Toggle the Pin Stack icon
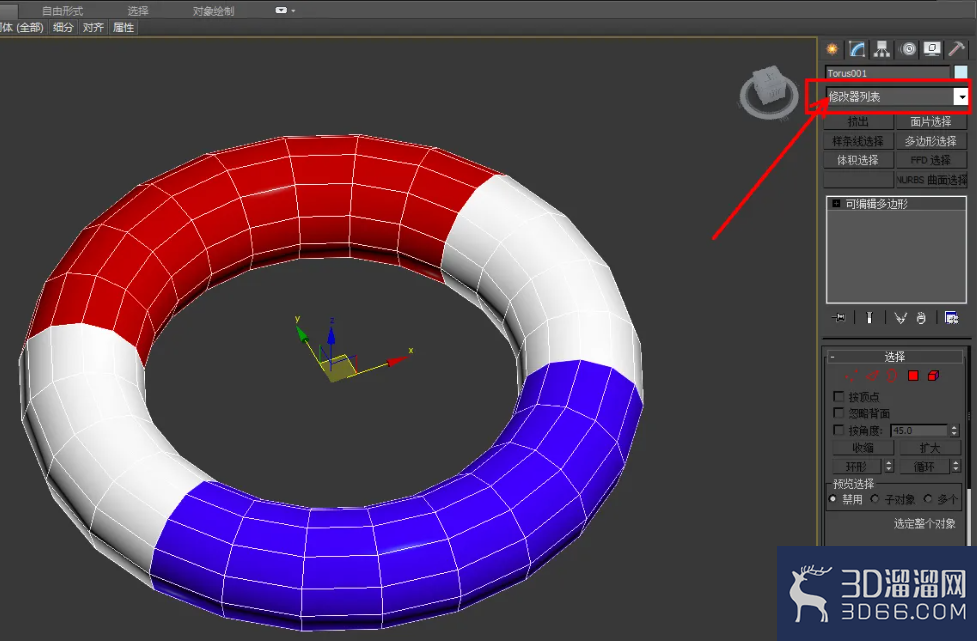 point(839,318)
